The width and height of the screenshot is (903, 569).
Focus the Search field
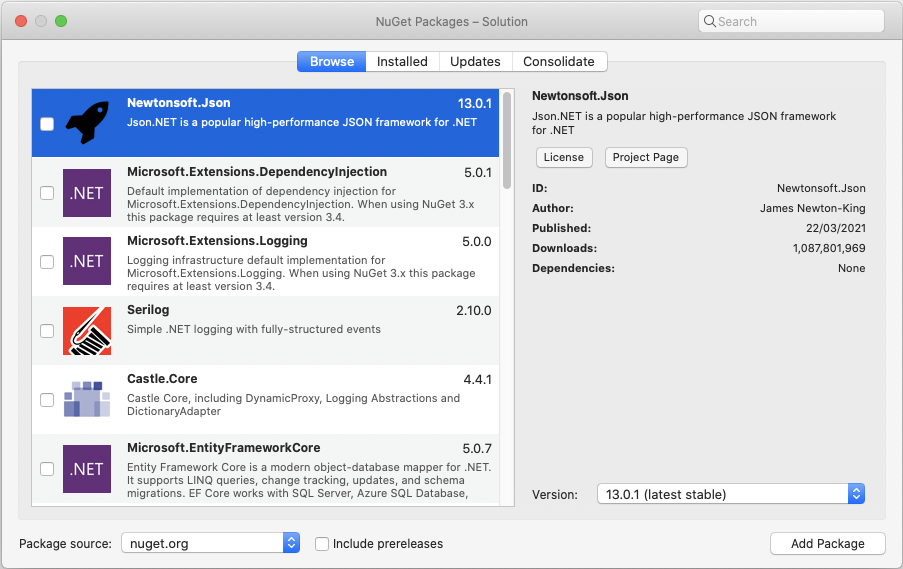(x=791, y=21)
